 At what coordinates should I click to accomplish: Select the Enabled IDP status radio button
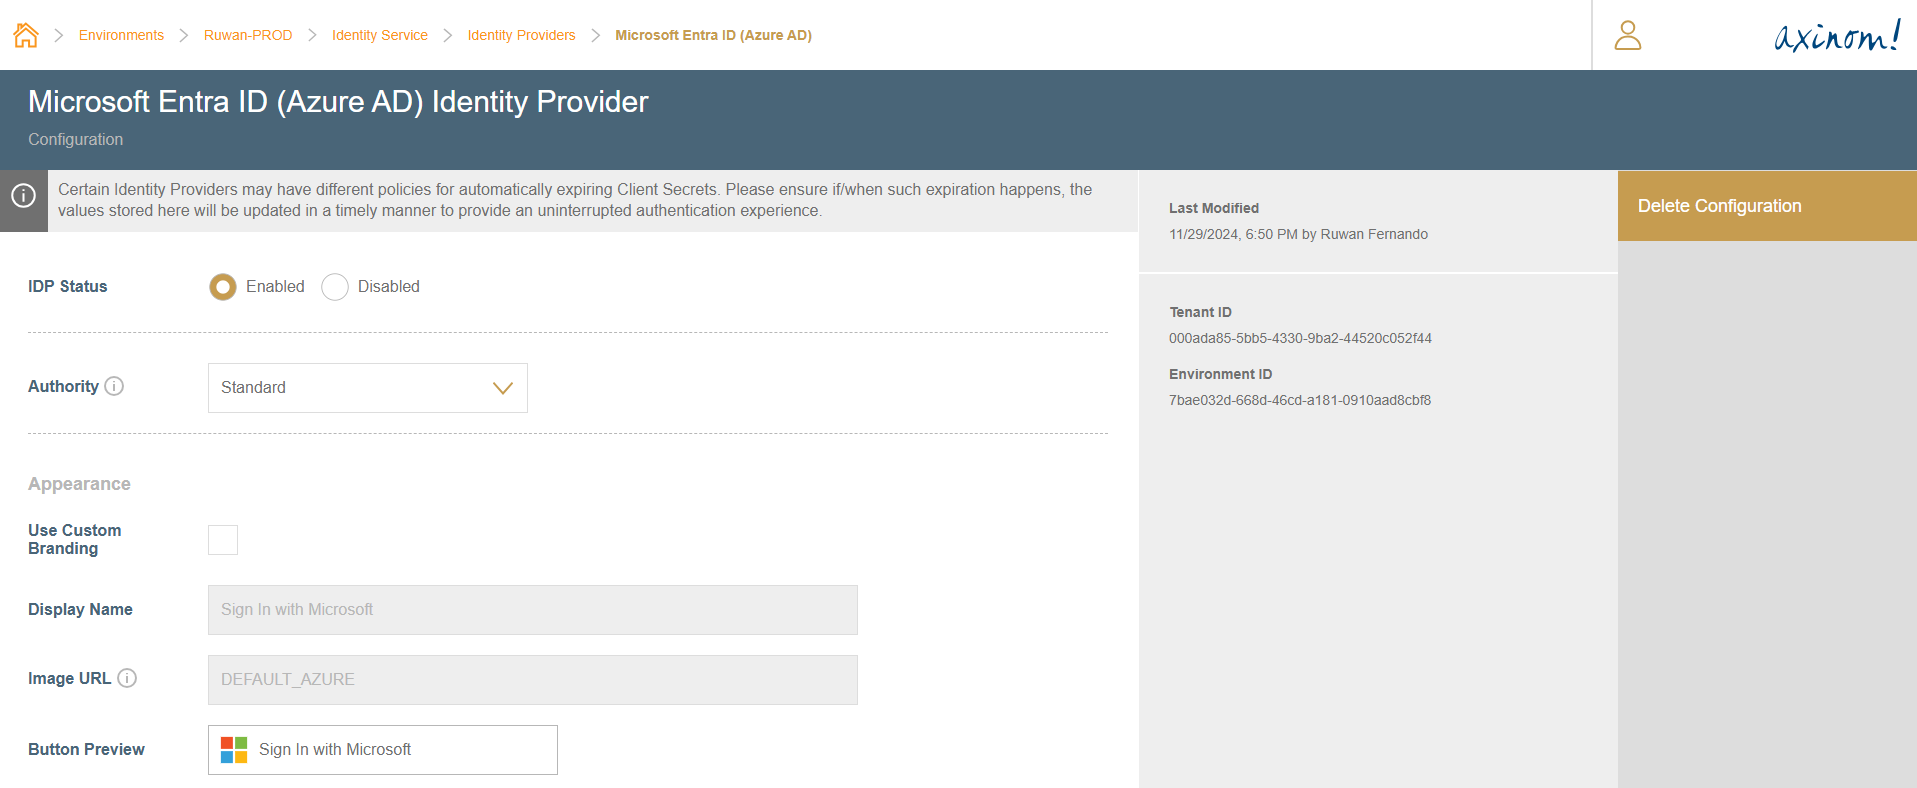tap(223, 287)
